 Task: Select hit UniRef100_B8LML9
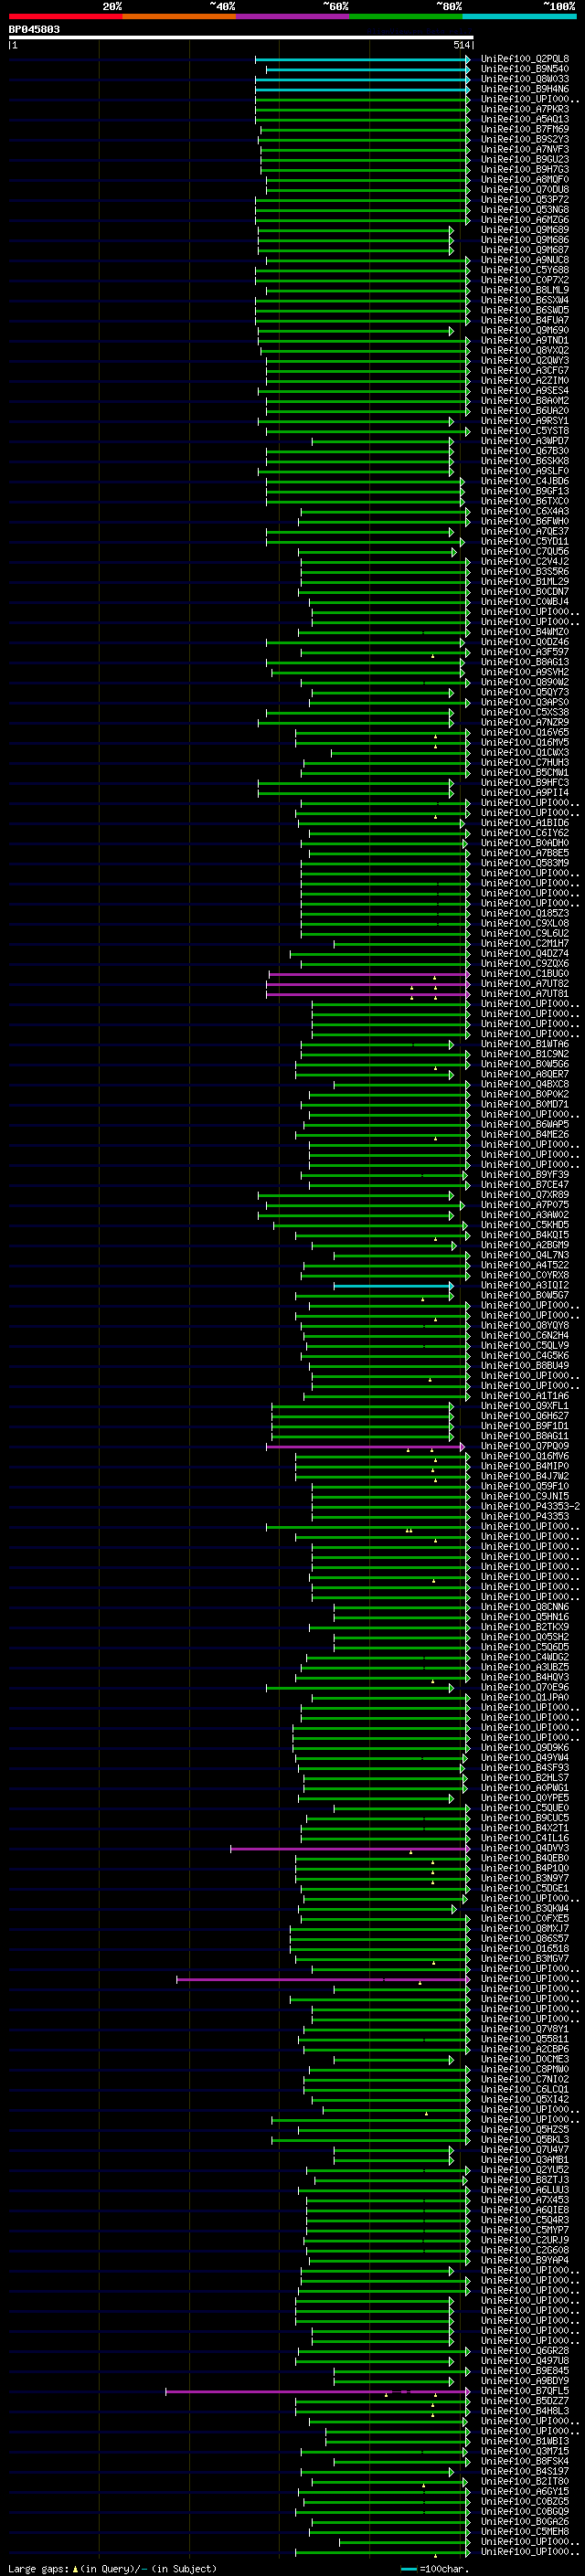(525, 290)
